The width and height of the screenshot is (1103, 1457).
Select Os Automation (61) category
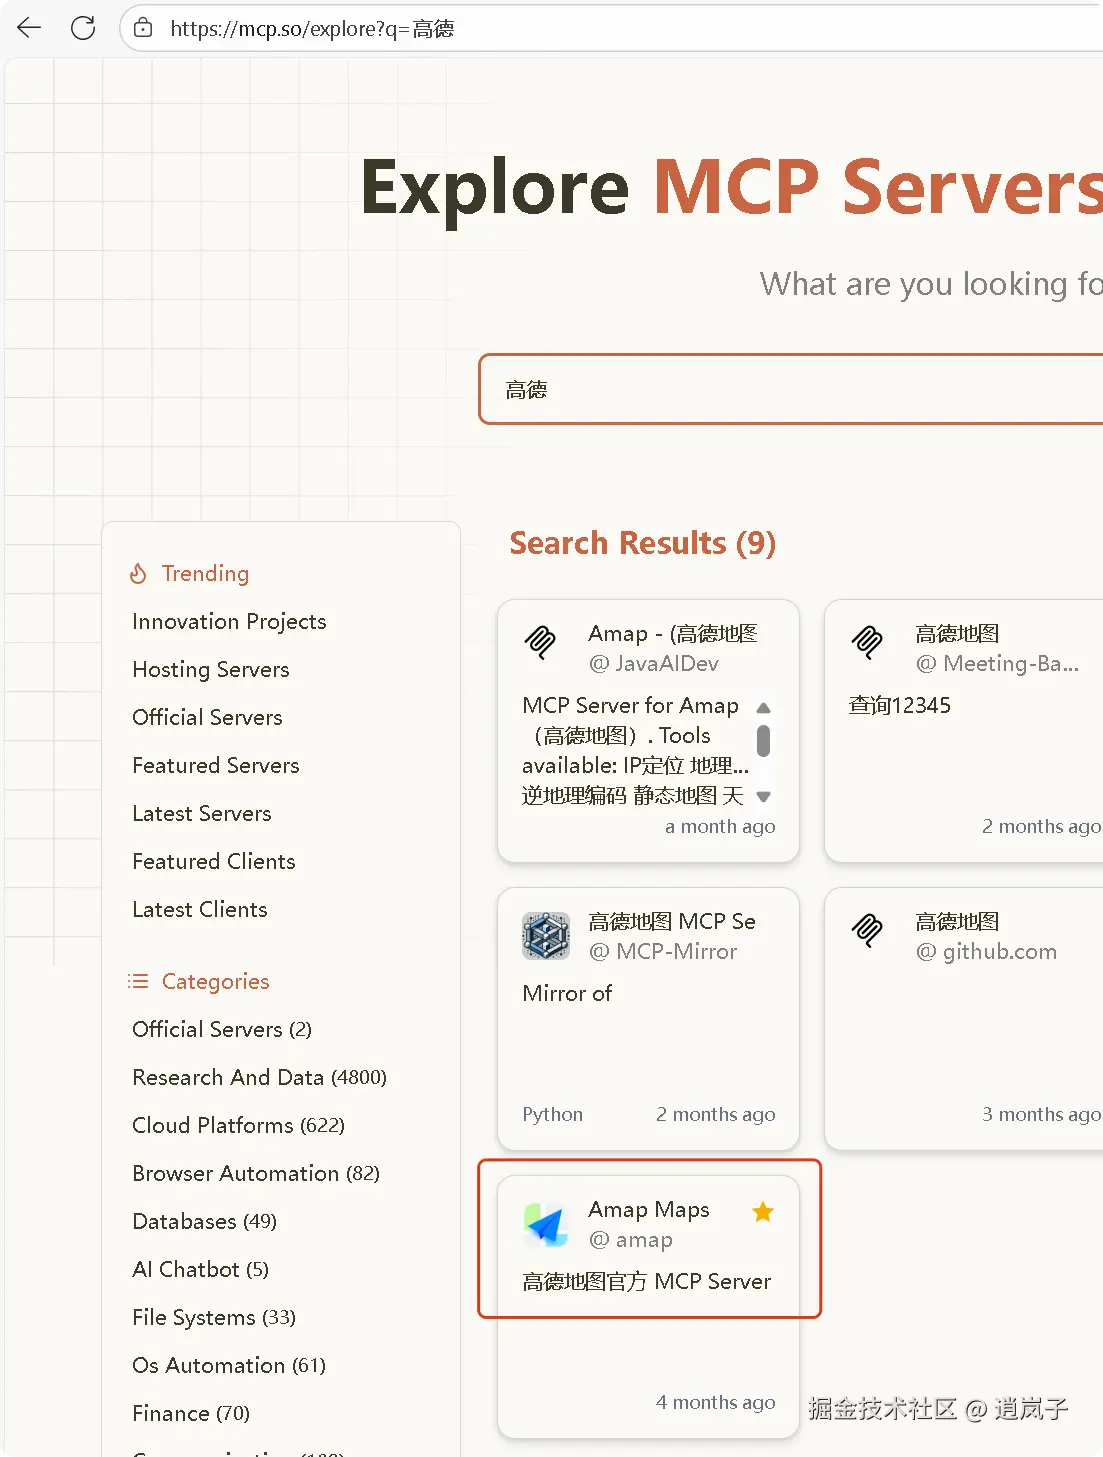(229, 1365)
